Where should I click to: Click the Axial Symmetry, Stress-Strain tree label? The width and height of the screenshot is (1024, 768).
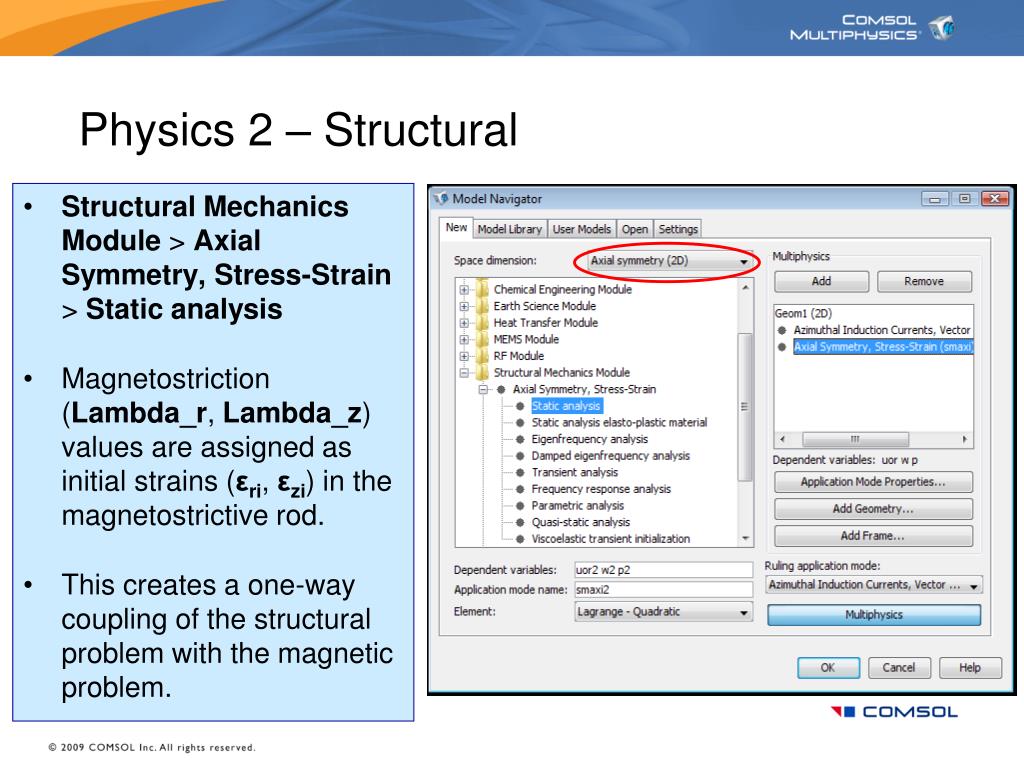584,389
